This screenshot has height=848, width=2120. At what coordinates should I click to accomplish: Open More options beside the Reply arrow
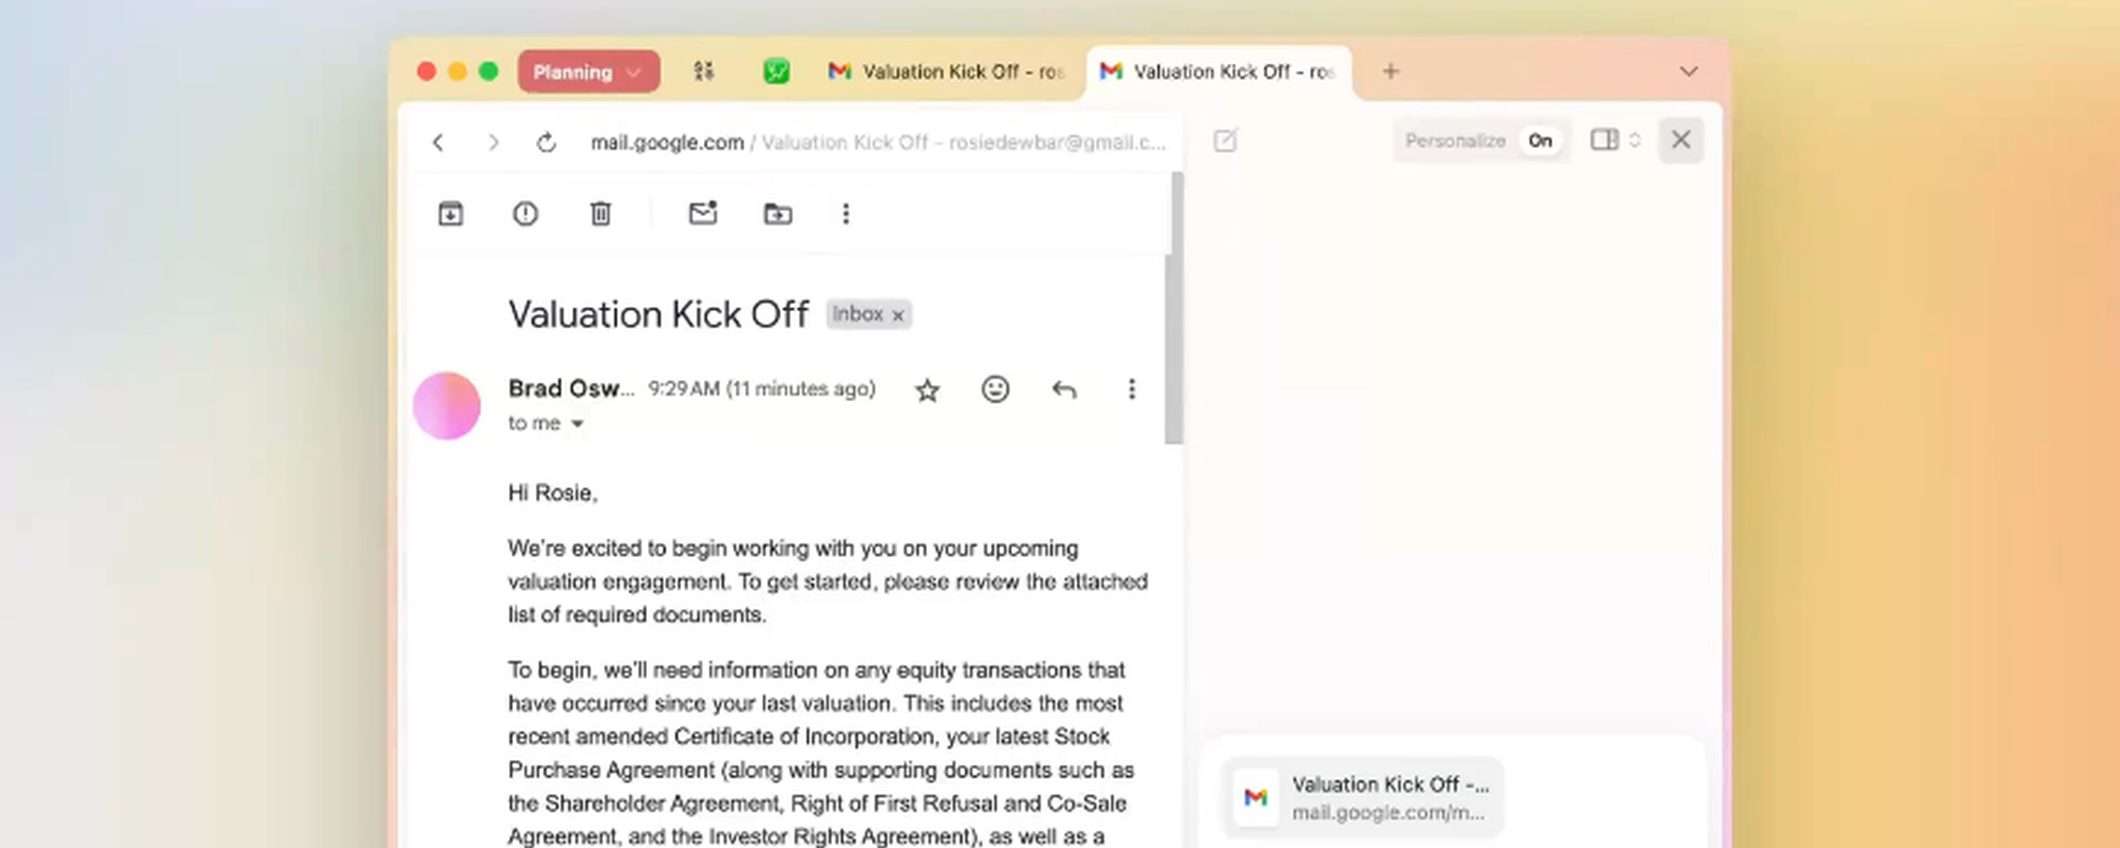[1131, 389]
